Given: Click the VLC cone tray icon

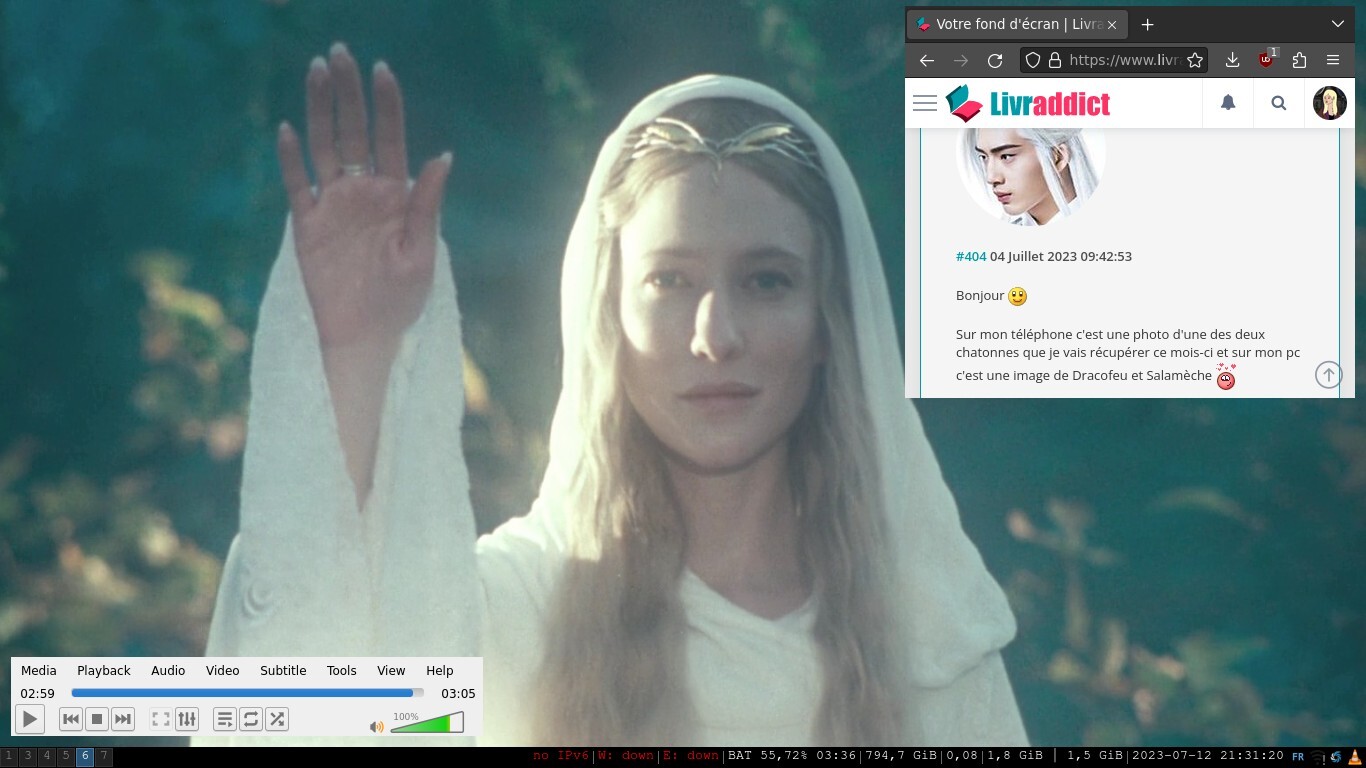Looking at the screenshot, I should 1356,757.
